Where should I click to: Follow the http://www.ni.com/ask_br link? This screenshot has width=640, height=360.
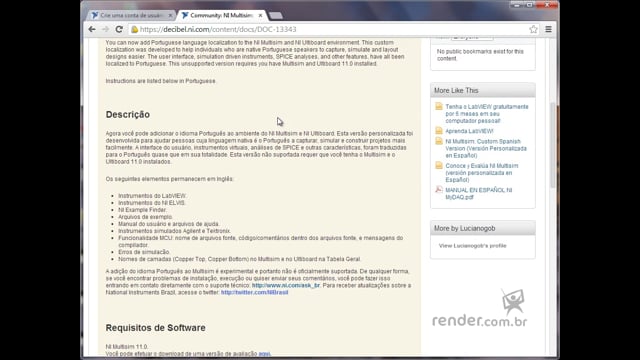pyautogui.click(x=286, y=285)
